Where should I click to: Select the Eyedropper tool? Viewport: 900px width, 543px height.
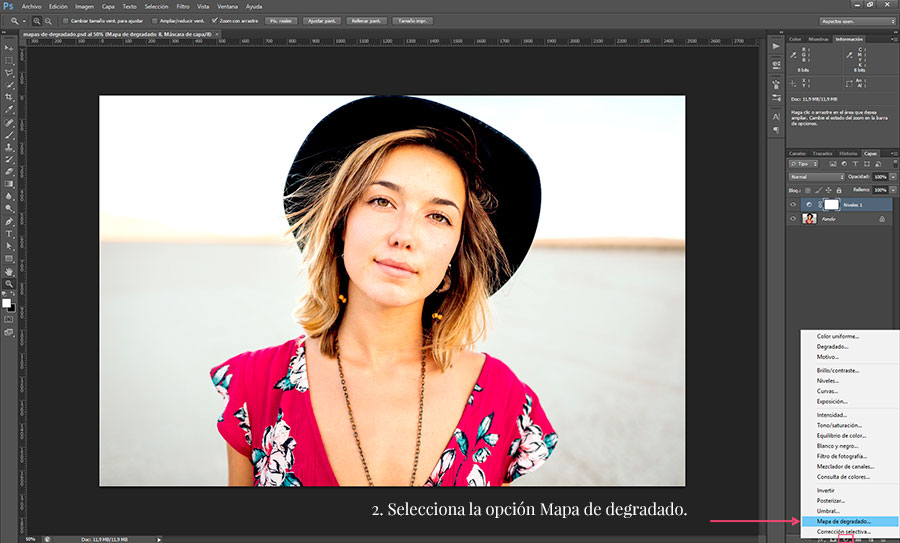coord(9,110)
